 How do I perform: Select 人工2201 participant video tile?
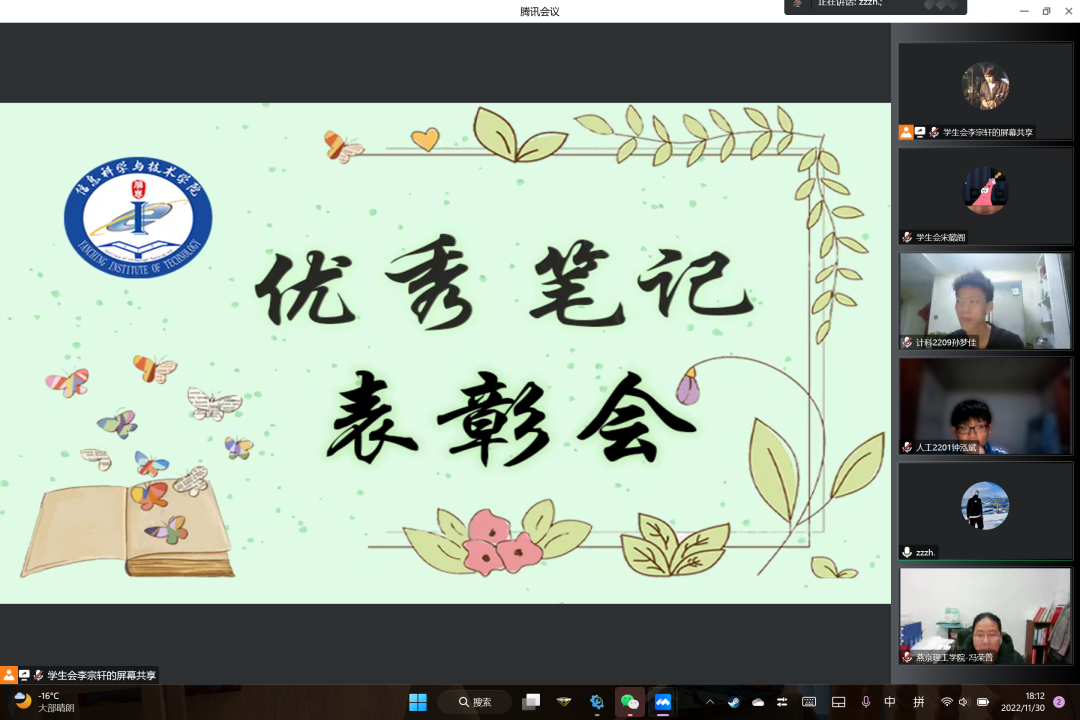point(985,406)
